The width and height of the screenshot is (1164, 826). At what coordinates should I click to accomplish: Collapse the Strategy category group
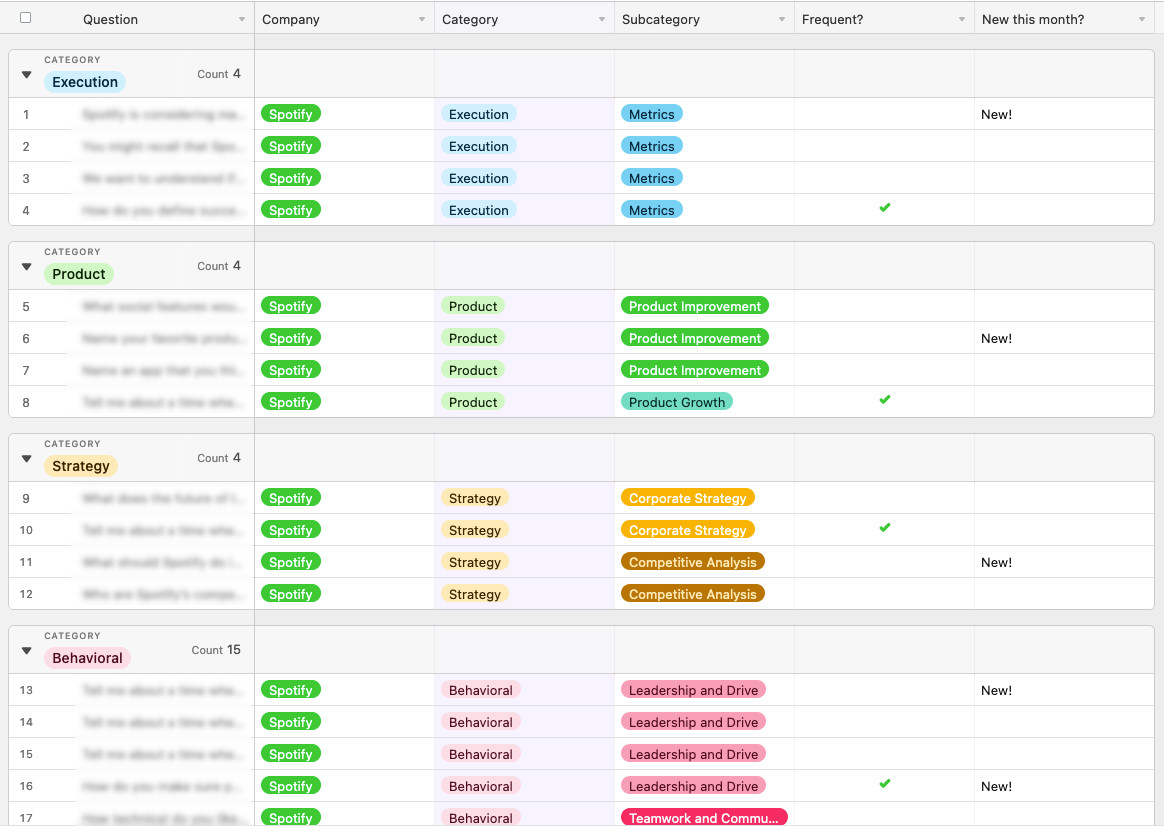[x=27, y=459]
